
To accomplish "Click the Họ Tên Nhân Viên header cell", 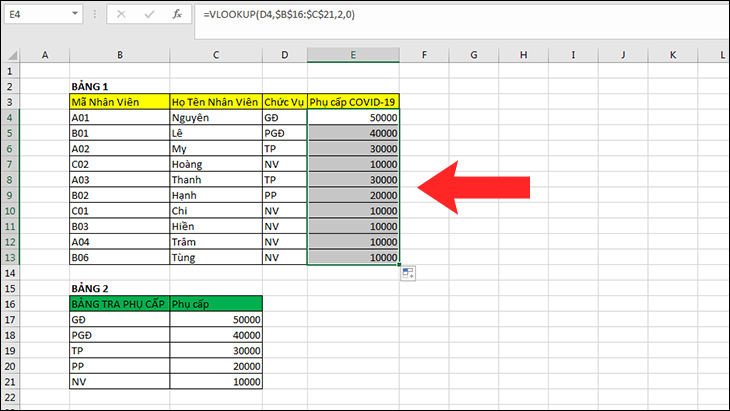I will (x=216, y=102).
